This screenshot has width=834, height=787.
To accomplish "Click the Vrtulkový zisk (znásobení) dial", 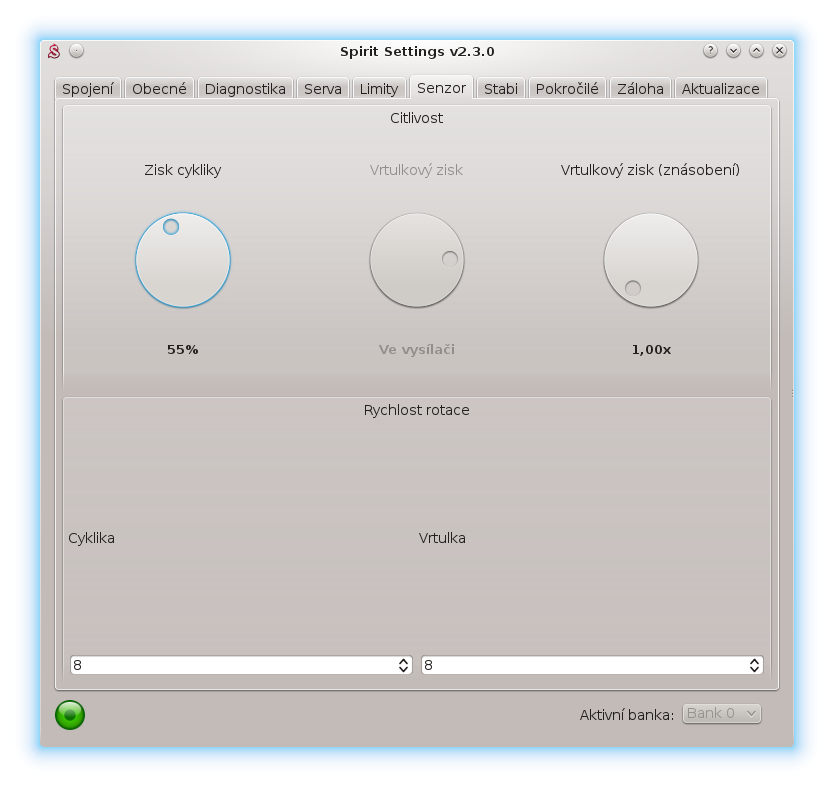I will [650, 260].
